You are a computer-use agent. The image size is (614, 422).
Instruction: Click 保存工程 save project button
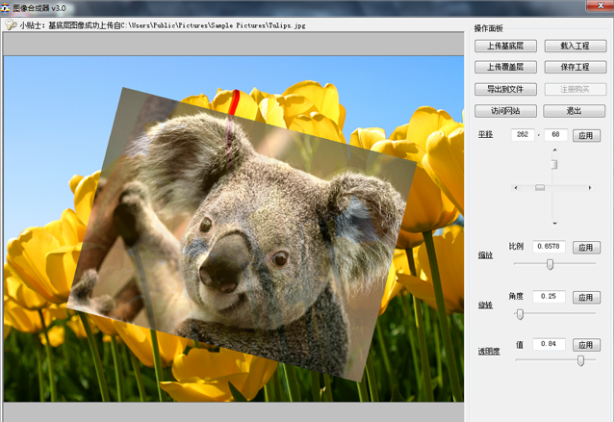pos(575,67)
